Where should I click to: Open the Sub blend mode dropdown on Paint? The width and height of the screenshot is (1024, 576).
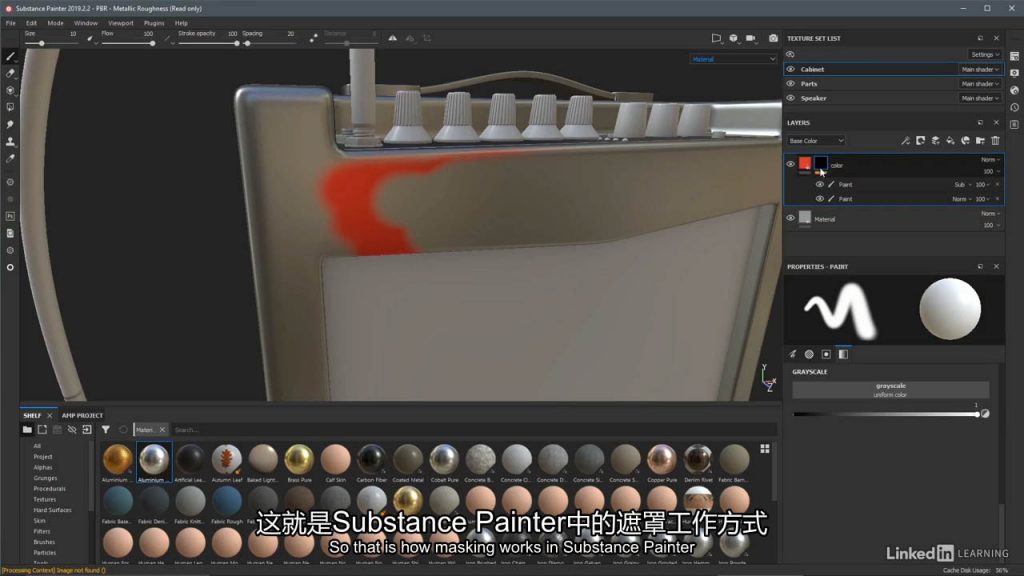coord(962,185)
